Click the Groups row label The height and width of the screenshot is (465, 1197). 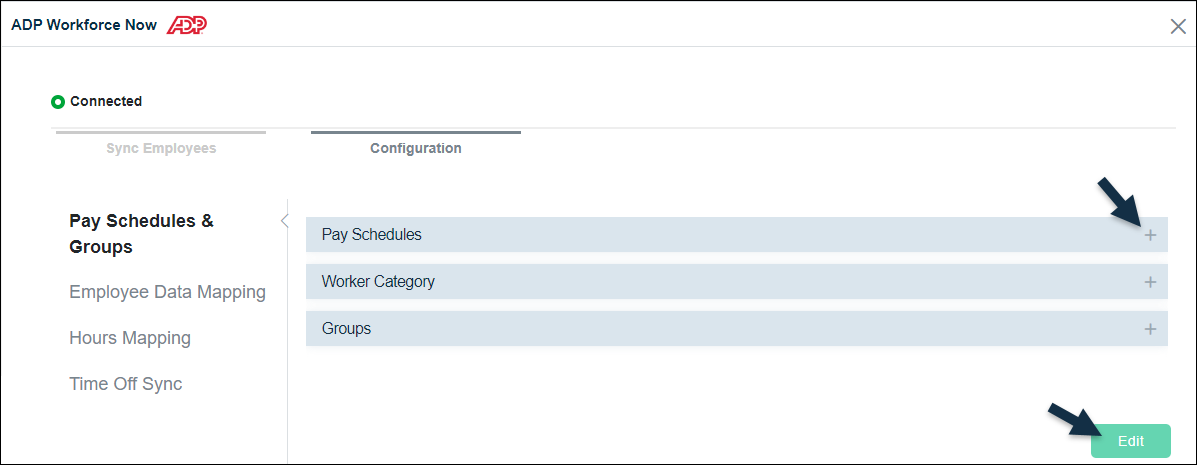(347, 328)
